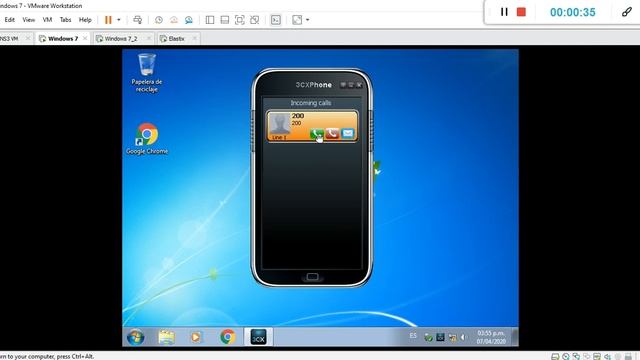The width and height of the screenshot is (640, 360).
Task: Launch Windows Media Player from taskbar
Action: coord(196,337)
